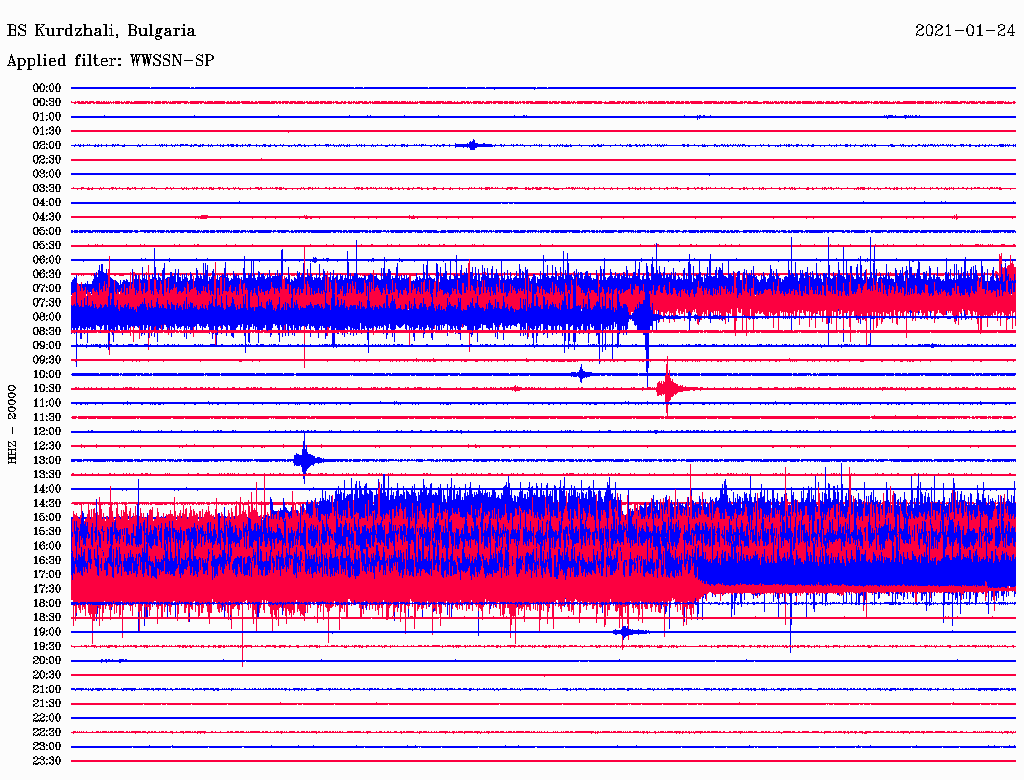
Task: Click the '13:30' time label
Action: point(47,475)
